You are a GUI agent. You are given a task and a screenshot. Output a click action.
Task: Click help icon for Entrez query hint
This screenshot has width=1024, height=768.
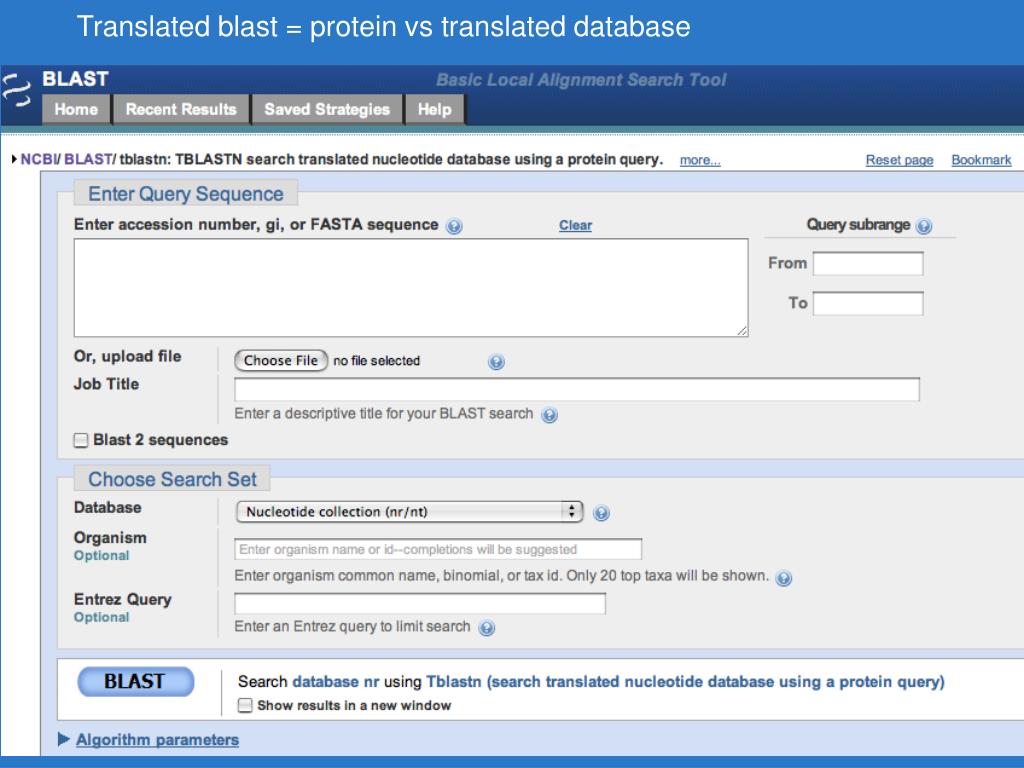(487, 628)
